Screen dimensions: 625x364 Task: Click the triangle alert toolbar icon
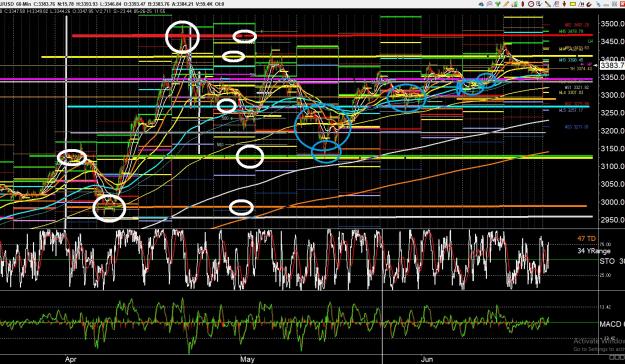click(x=582, y=4)
